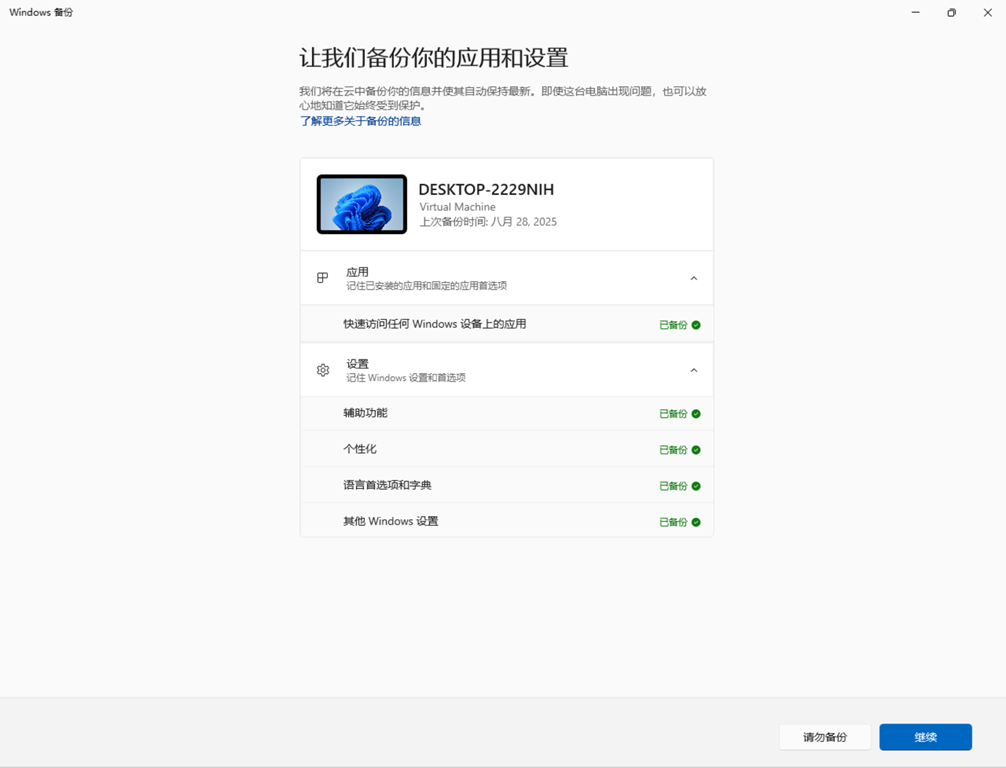Image resolution: width=1006 pixels, height=768 pixels.
Task: Click the 让我们备份你的应用和设置 heading
Action: 434,58
